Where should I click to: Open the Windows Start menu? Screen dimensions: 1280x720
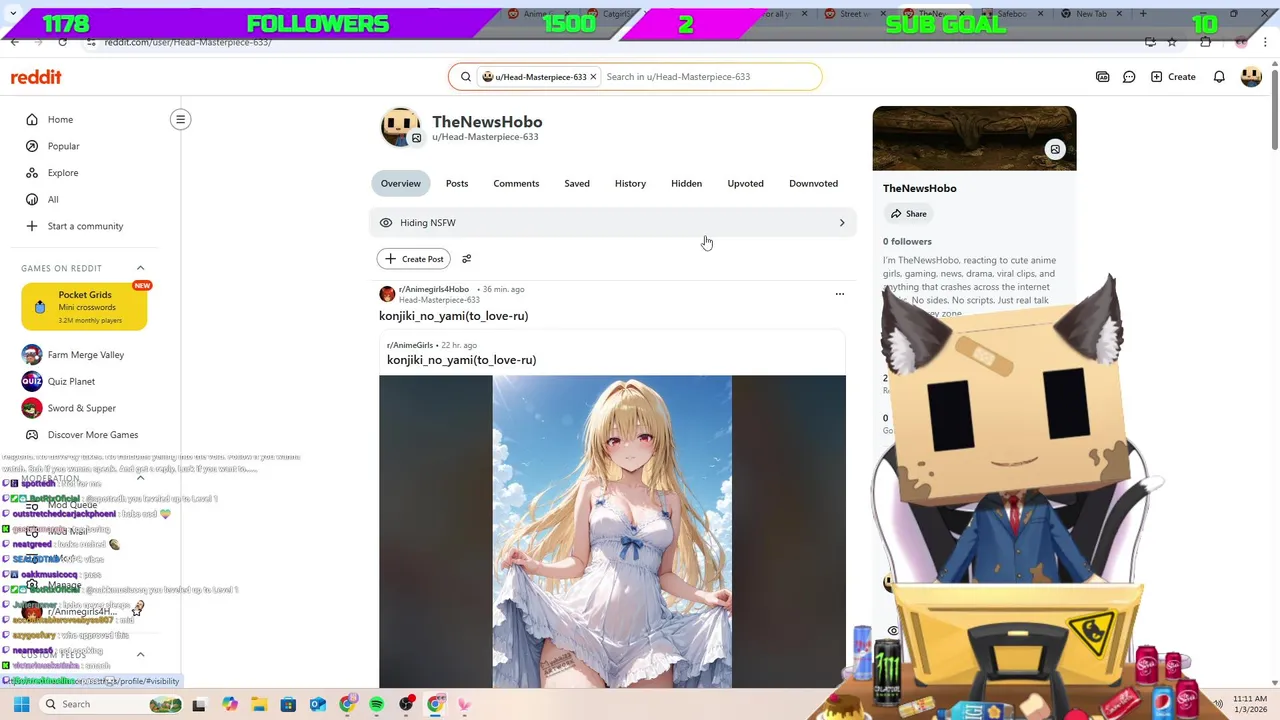(x=21, y=704)
